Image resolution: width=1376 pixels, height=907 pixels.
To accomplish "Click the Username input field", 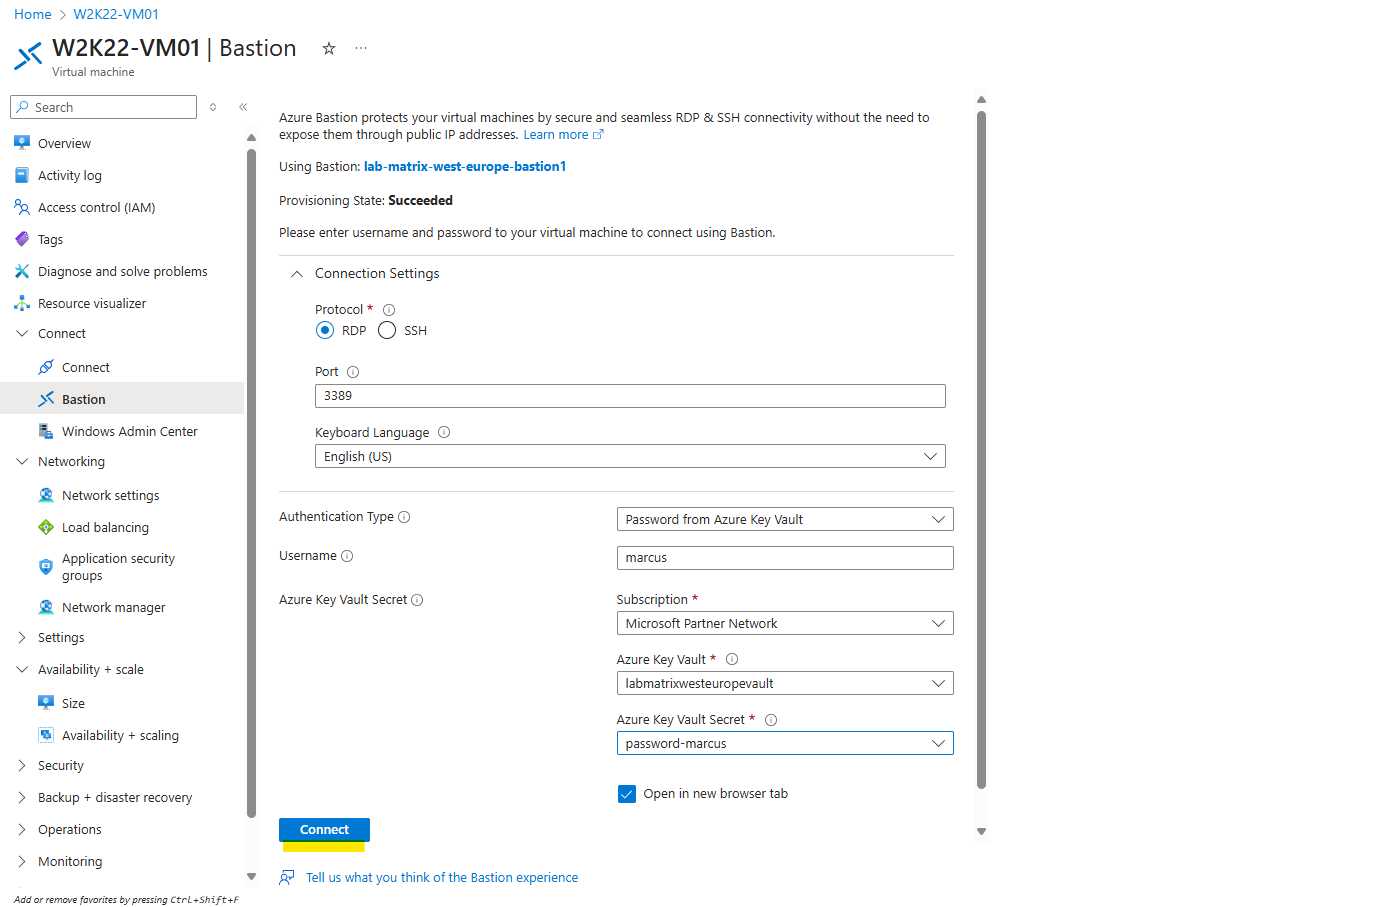I will (x=785, y=558).
